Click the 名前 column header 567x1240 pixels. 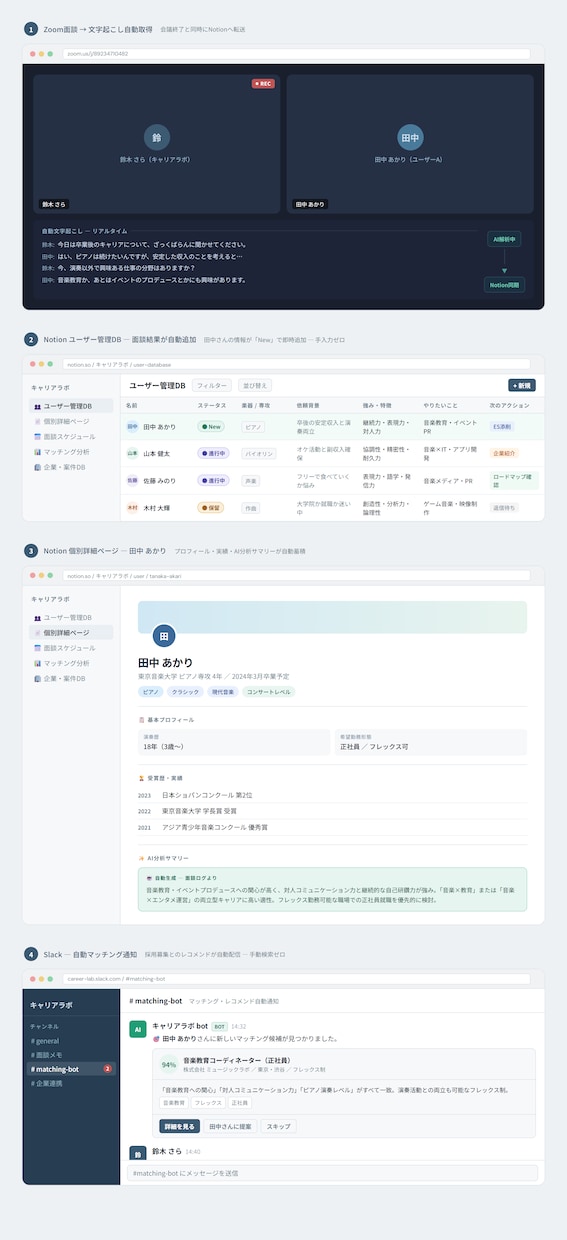(x=133, y=405)
